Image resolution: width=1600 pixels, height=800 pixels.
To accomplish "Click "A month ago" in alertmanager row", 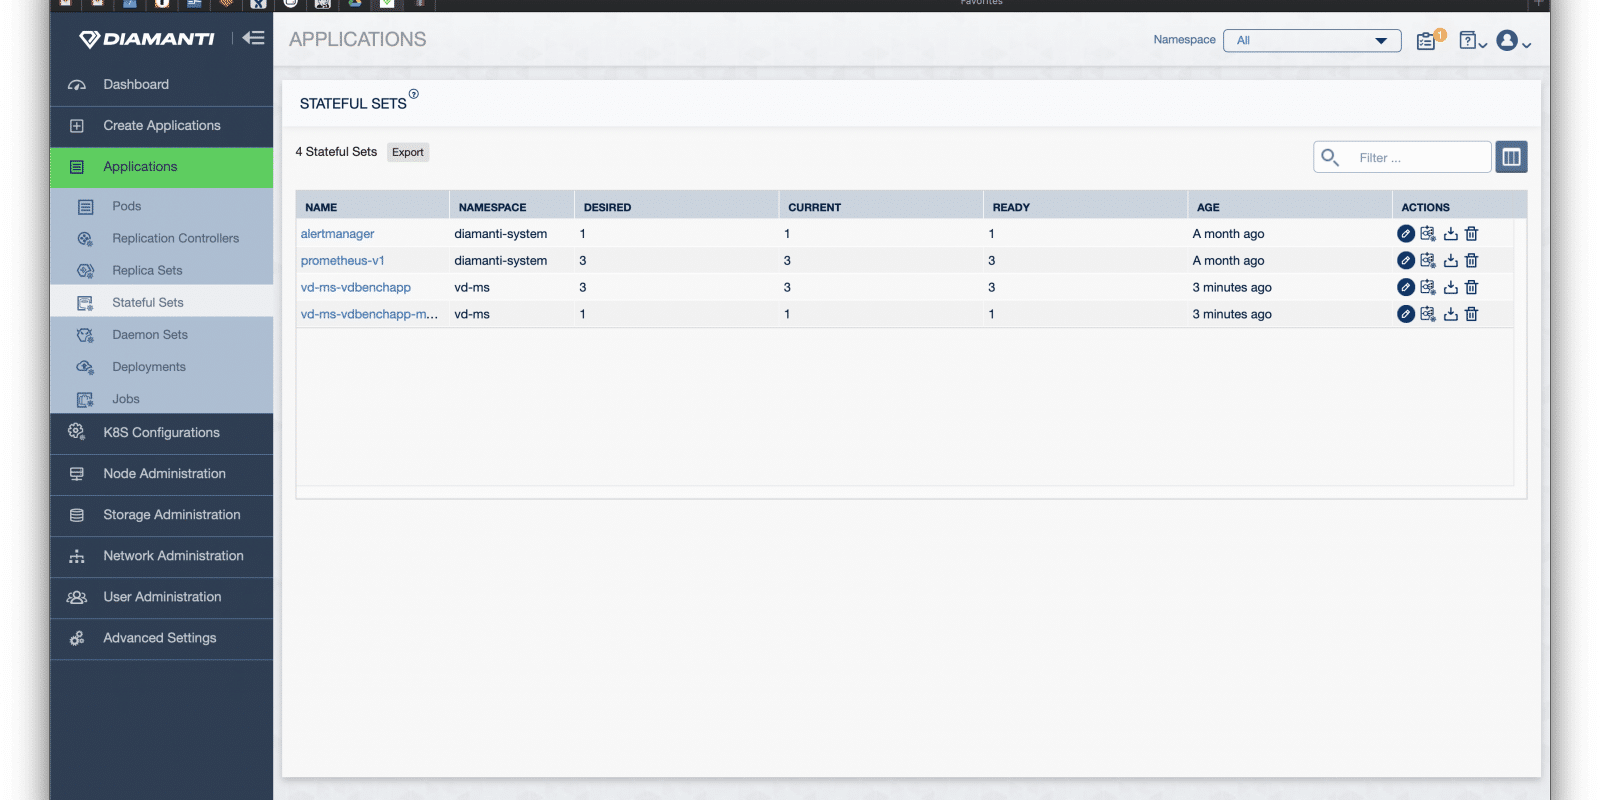I will coord(1228,234).
